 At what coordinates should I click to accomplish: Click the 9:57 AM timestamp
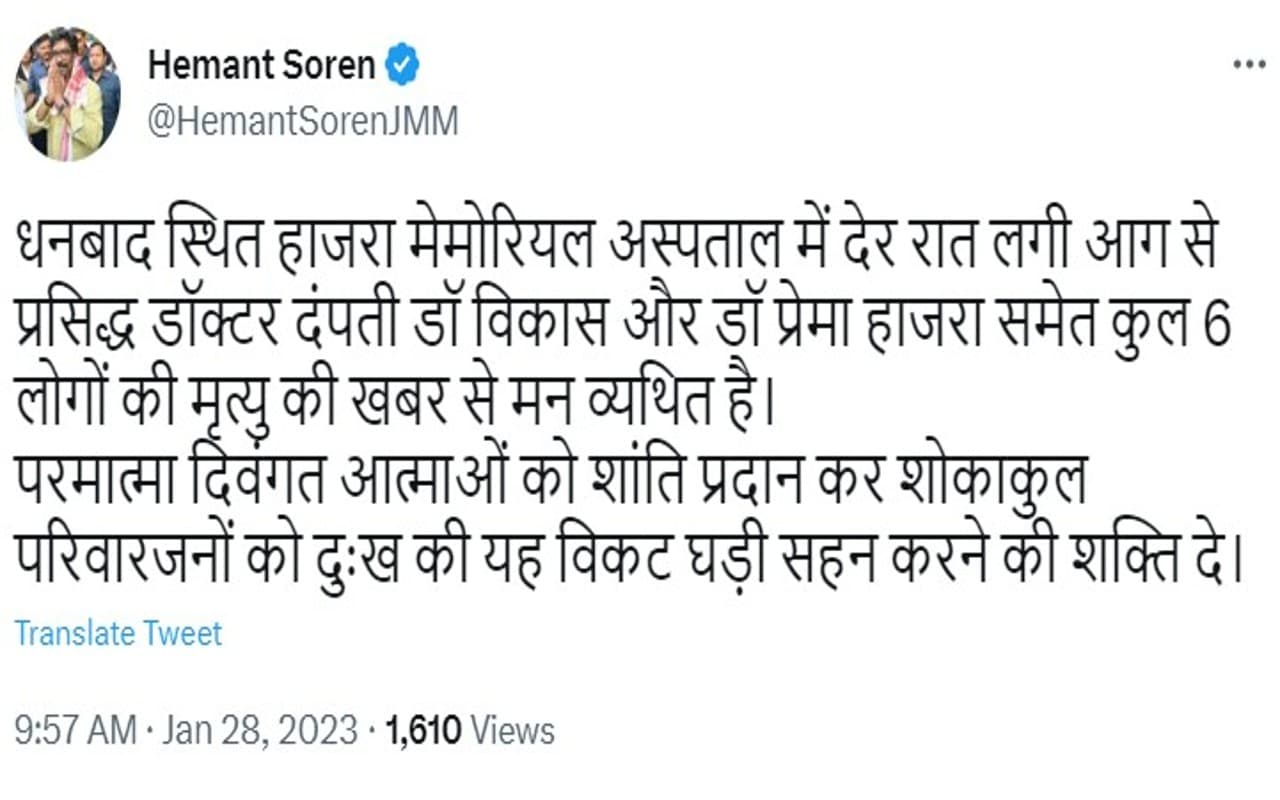point(75,731)
